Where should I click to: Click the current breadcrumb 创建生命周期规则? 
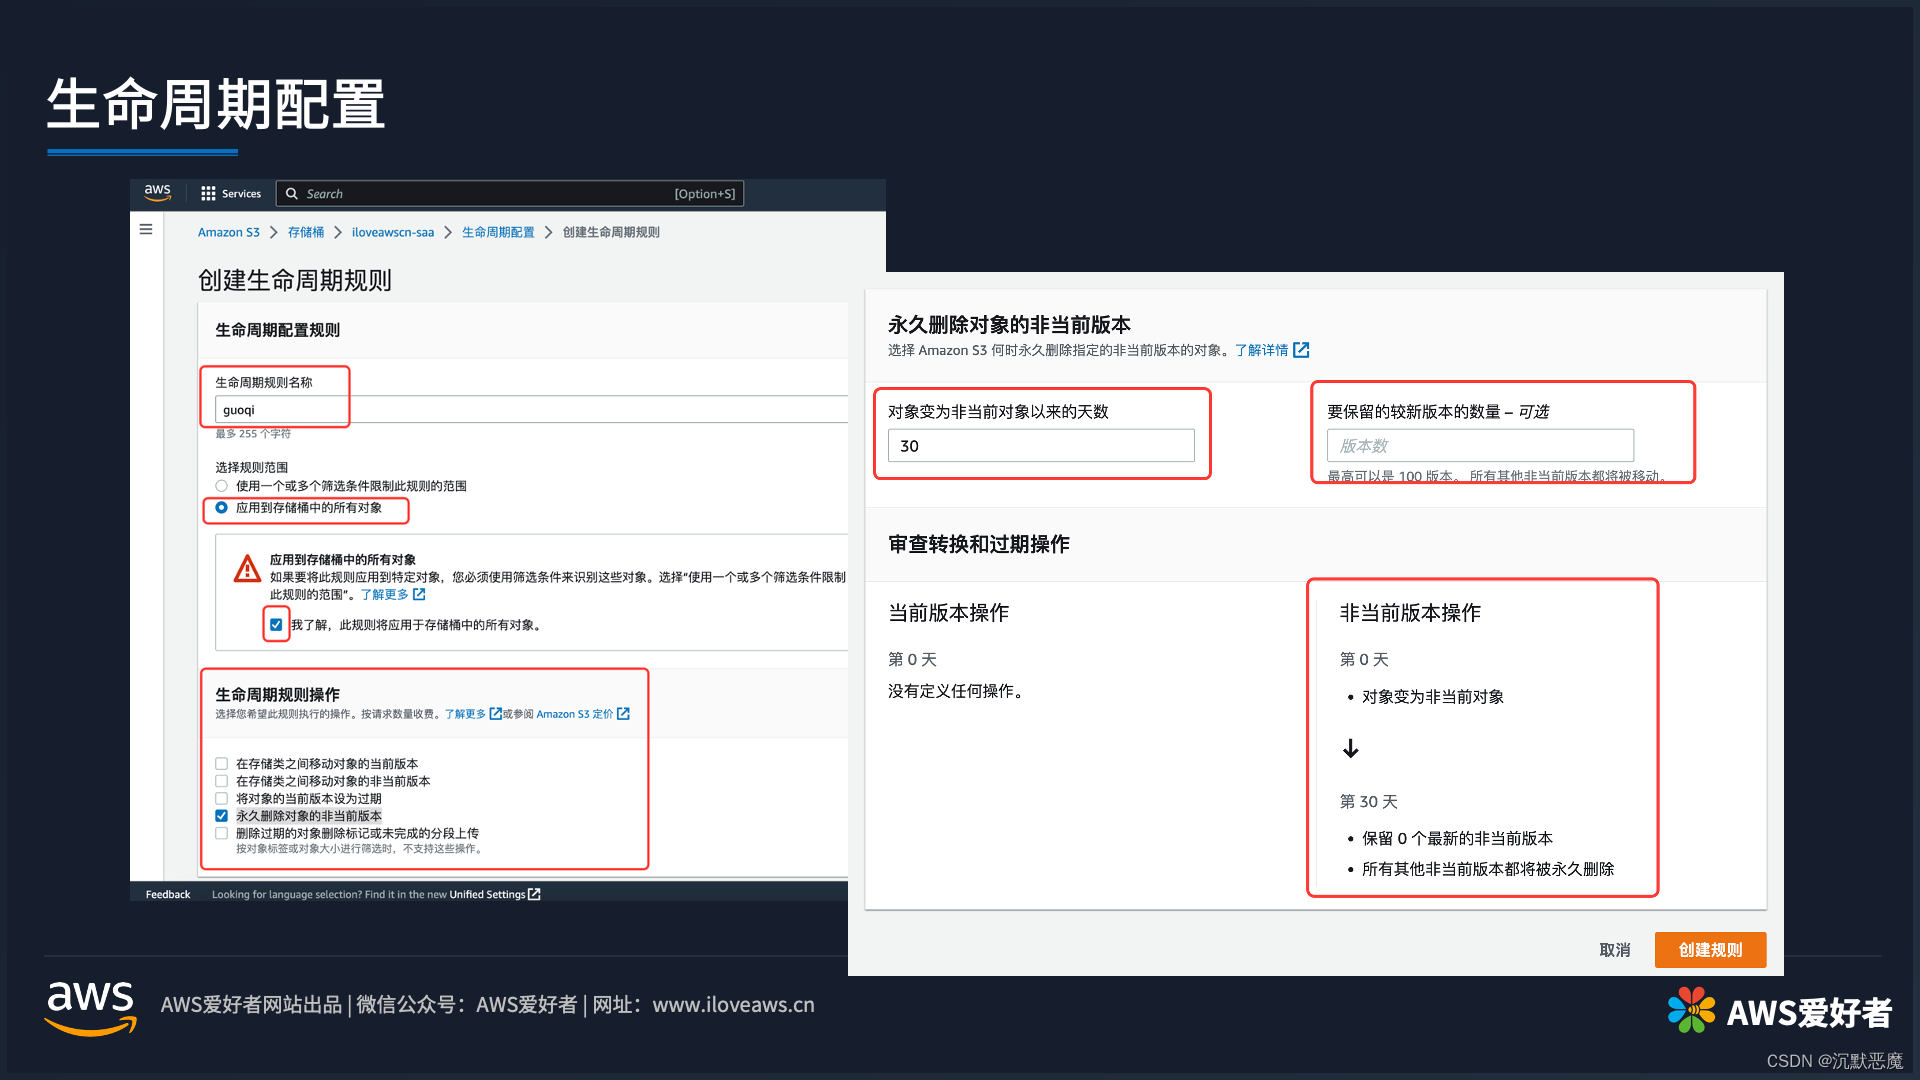[x=611, y=232]
